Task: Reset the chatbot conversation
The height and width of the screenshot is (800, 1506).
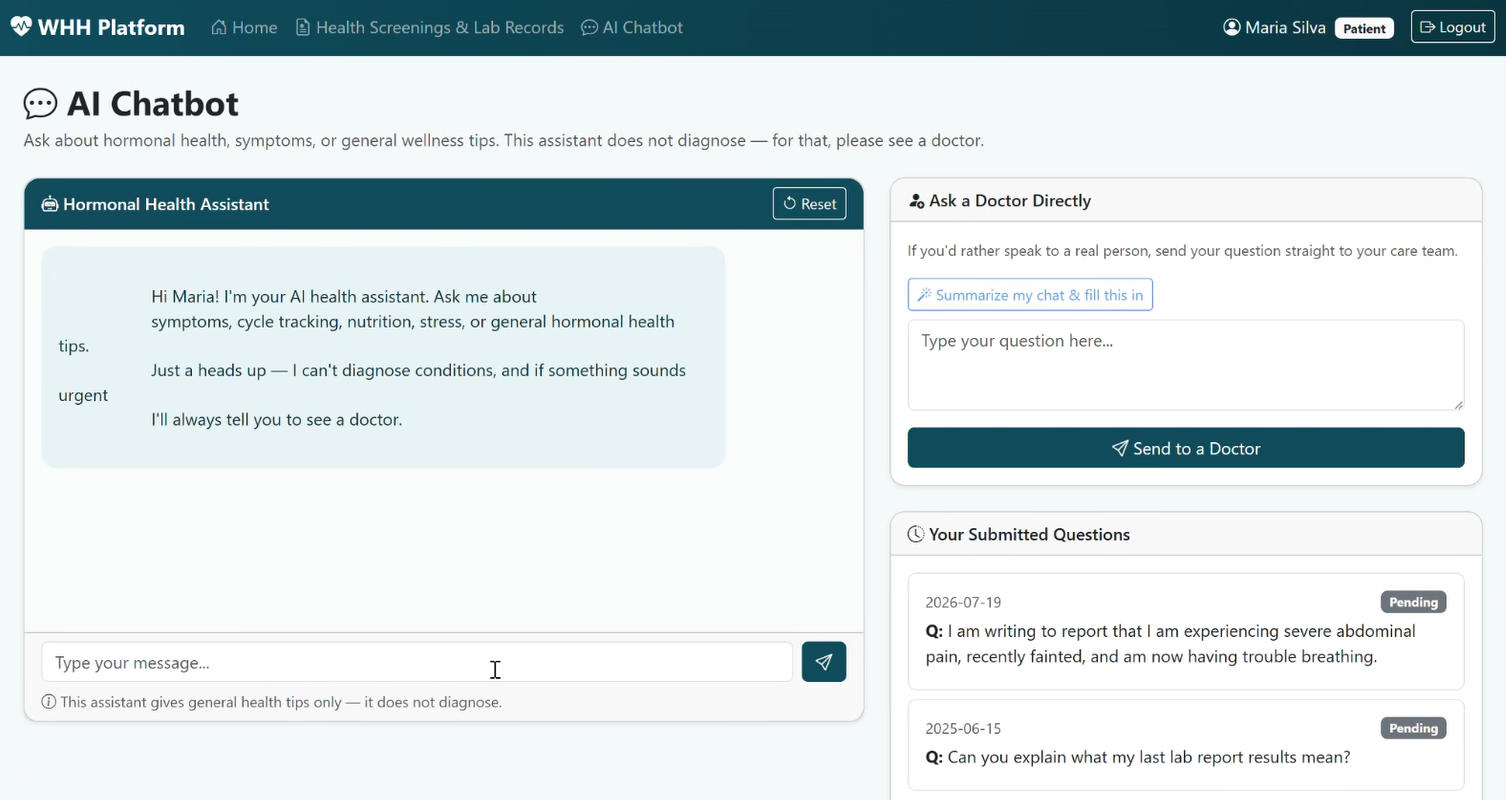Action: 809,204
